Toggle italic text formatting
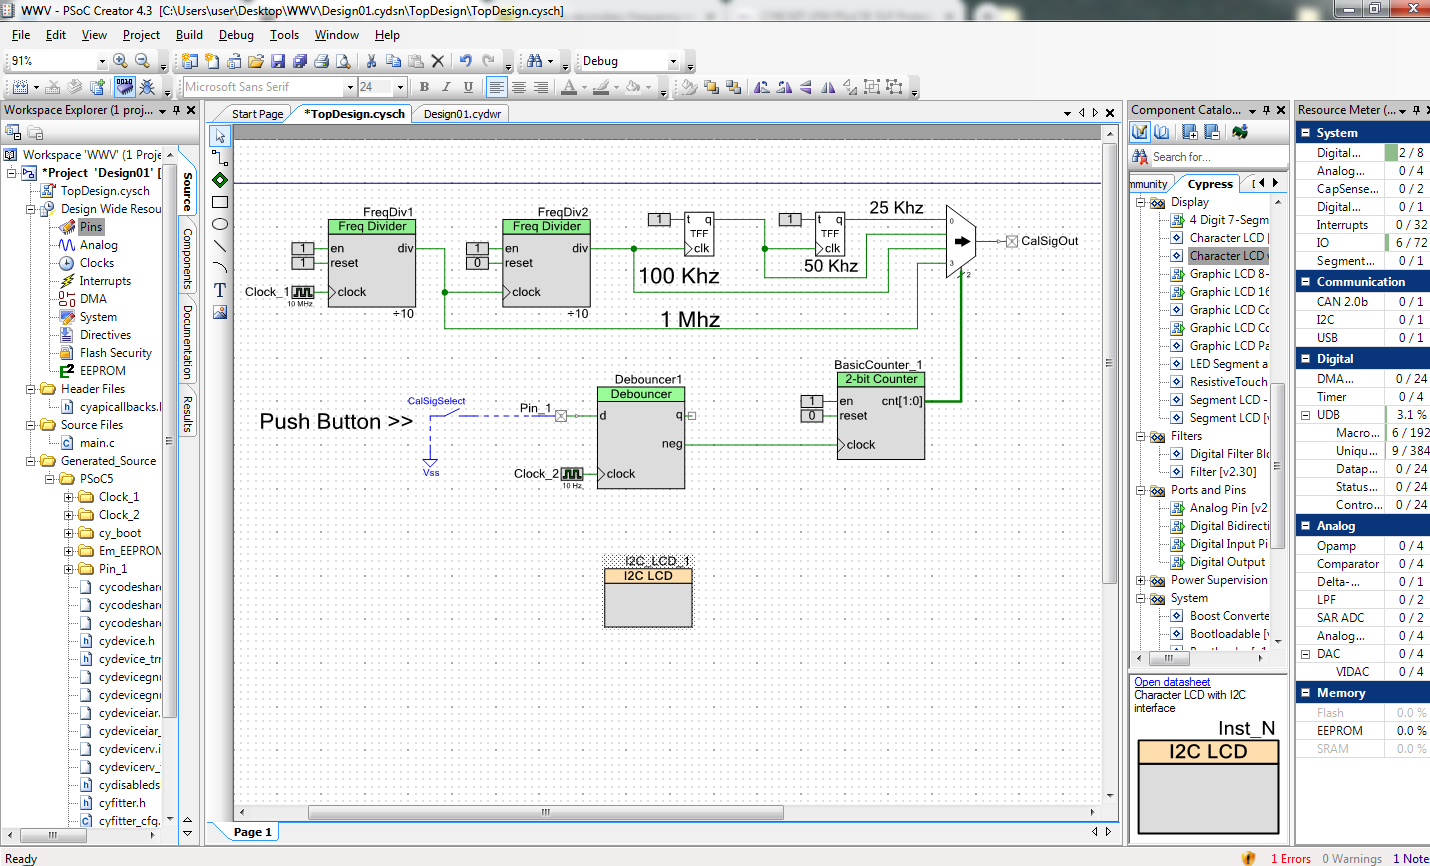Image resolution: width=1430 pixels, height=866 pixels. (x=446, y=87)
